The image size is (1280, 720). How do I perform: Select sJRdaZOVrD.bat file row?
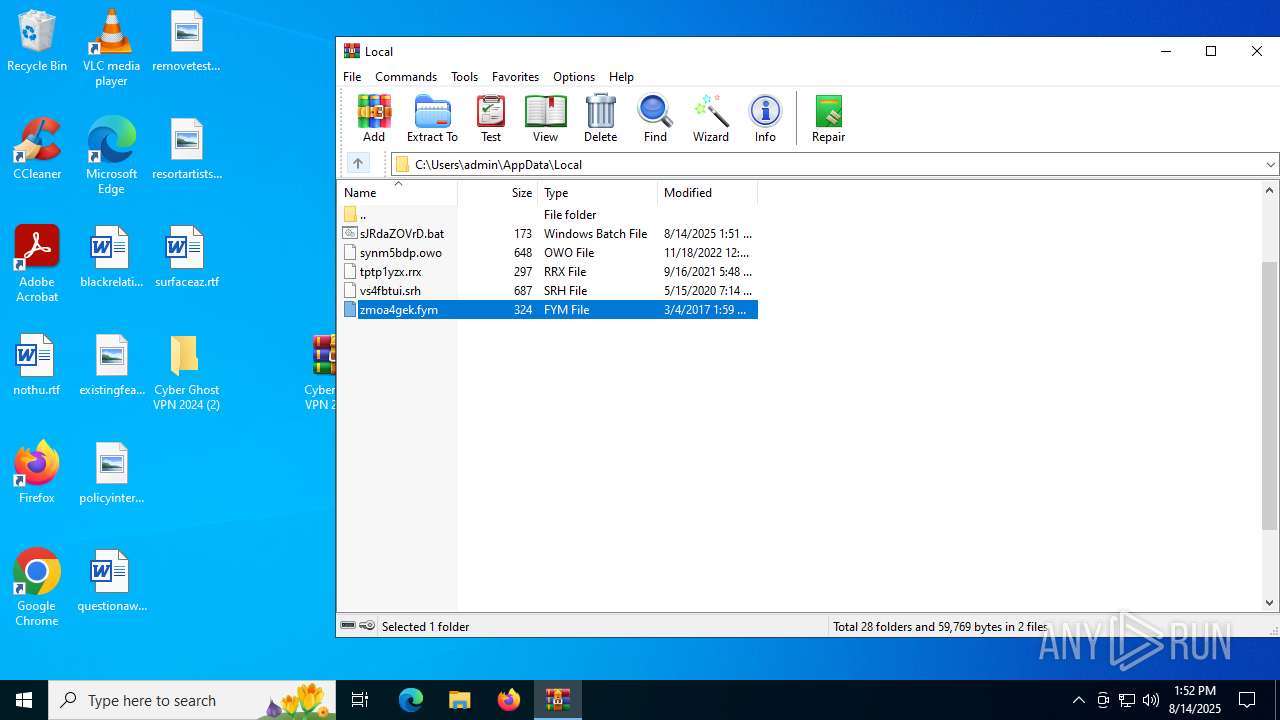548,233
